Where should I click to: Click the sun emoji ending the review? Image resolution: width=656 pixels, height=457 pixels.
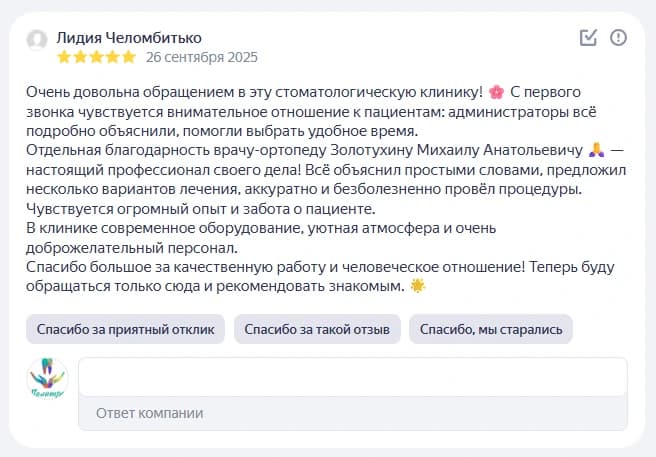417,286
